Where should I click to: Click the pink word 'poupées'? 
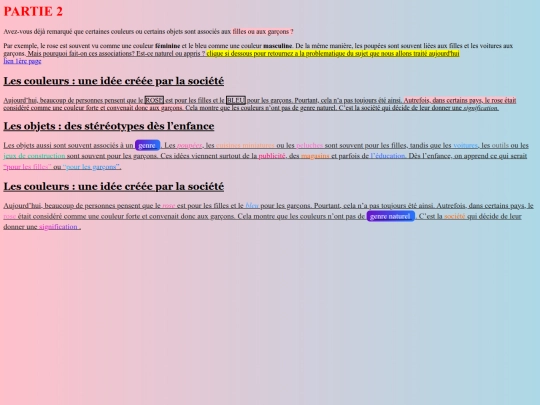point(189,146)
